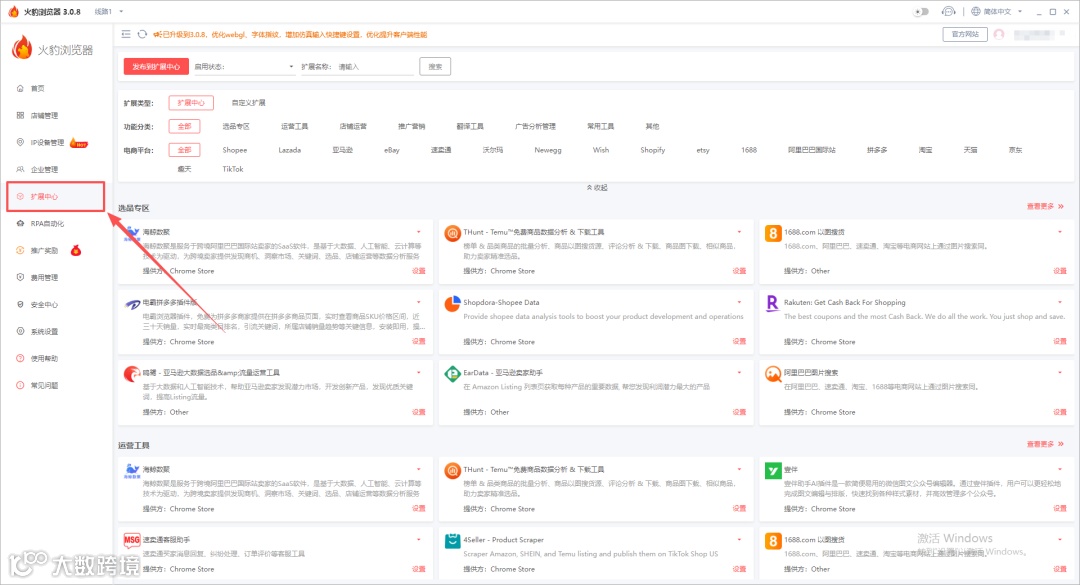Click the red 发布到扩展中心 button
The width and height of the screenshot is (1080, 585).
[x=156, y=67]
